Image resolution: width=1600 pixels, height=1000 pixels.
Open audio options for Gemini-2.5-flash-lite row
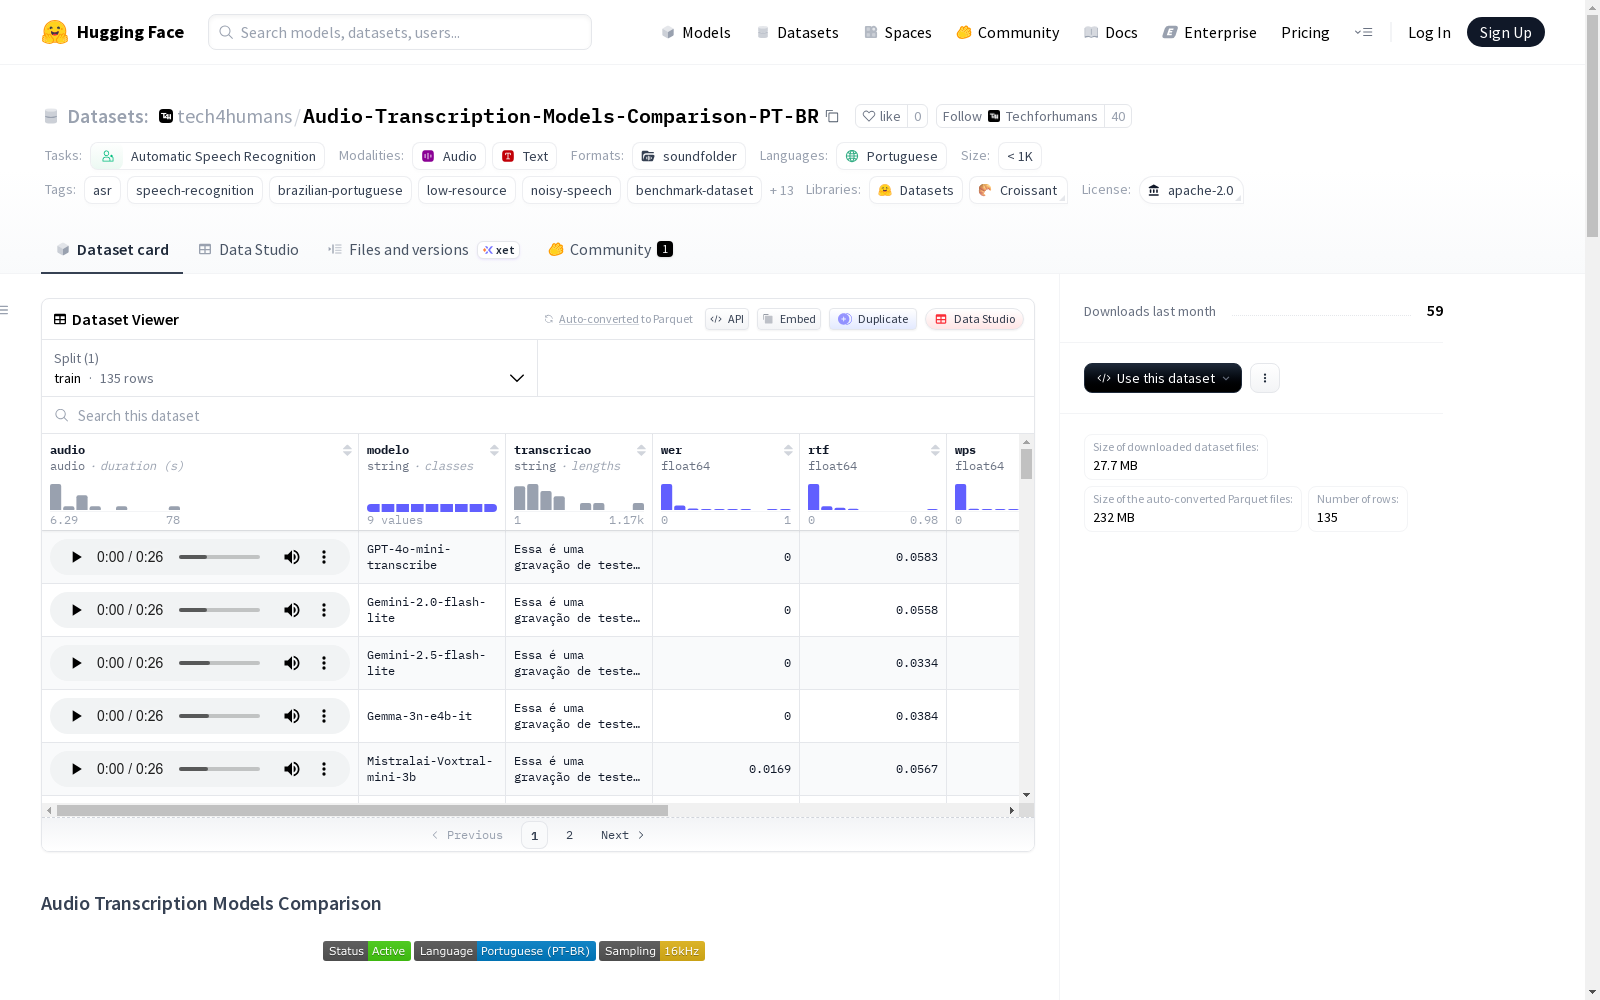point(324,663)
